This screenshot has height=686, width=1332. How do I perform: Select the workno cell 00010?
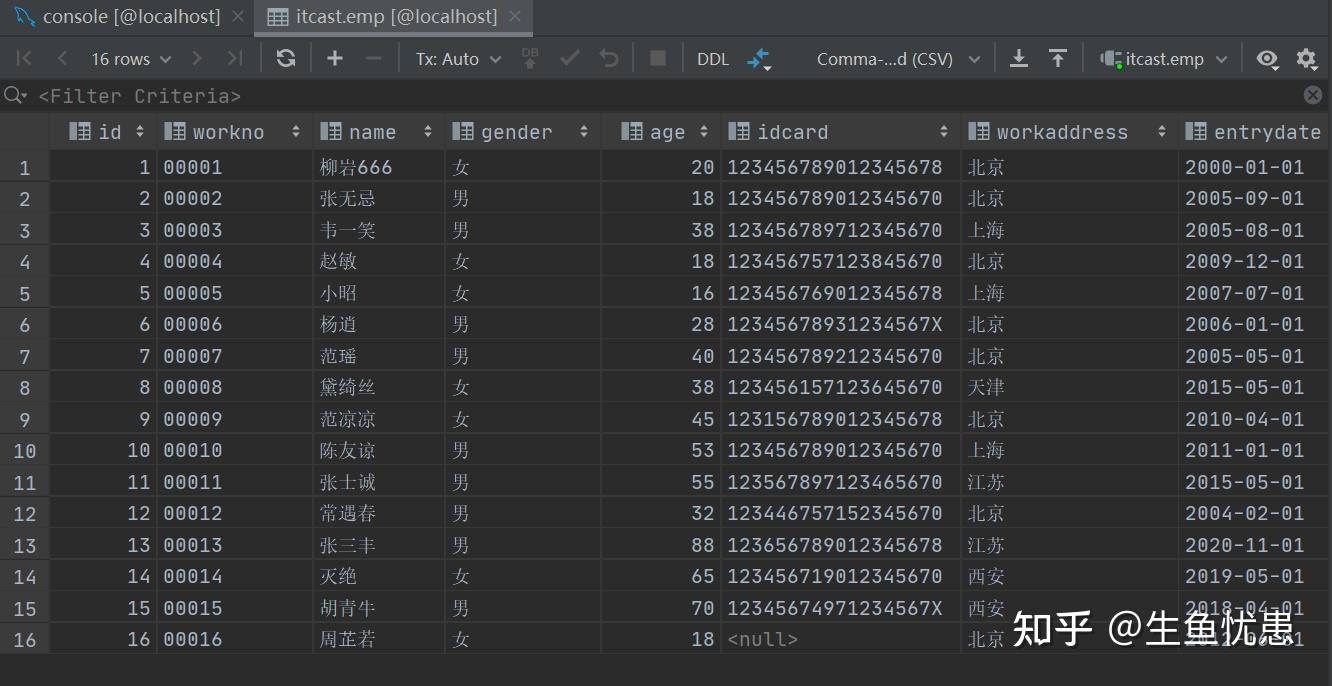235,450
